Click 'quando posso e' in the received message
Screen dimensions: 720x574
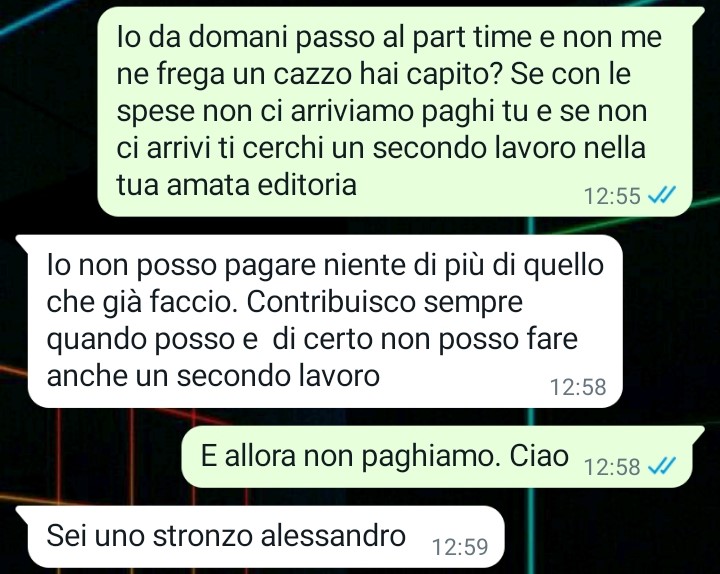click(x=152, y=339)
